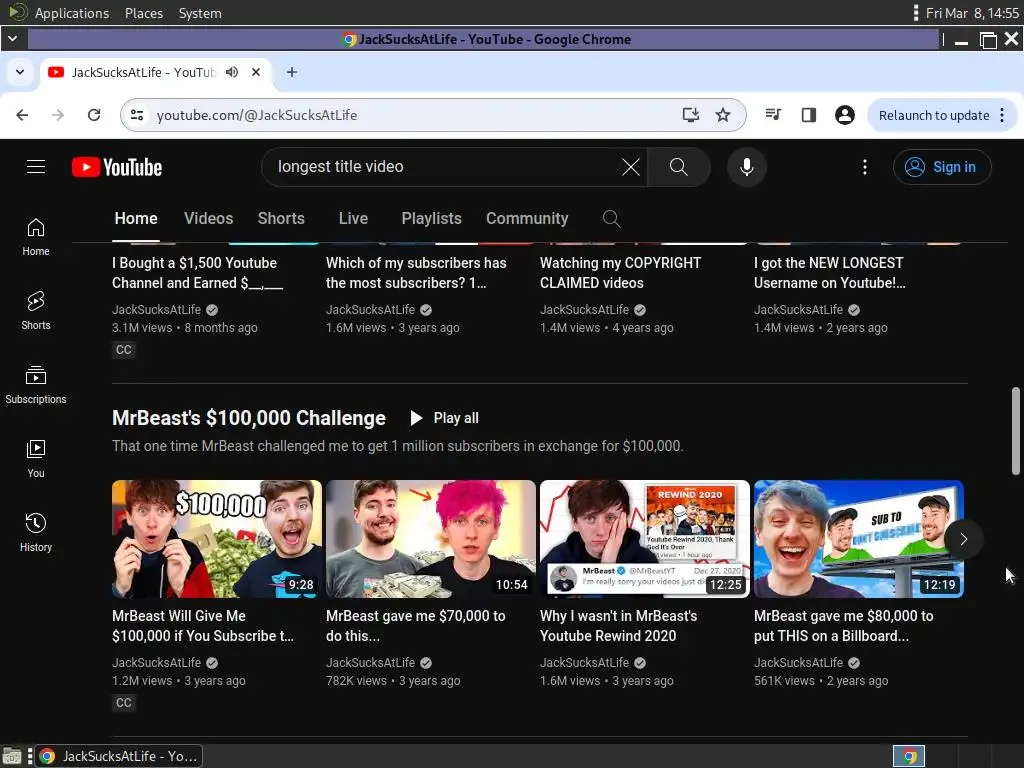Open the MrBeast's $100,000 Challenge playlist title
Screen dimensions: 1024x768
[249, 418]
